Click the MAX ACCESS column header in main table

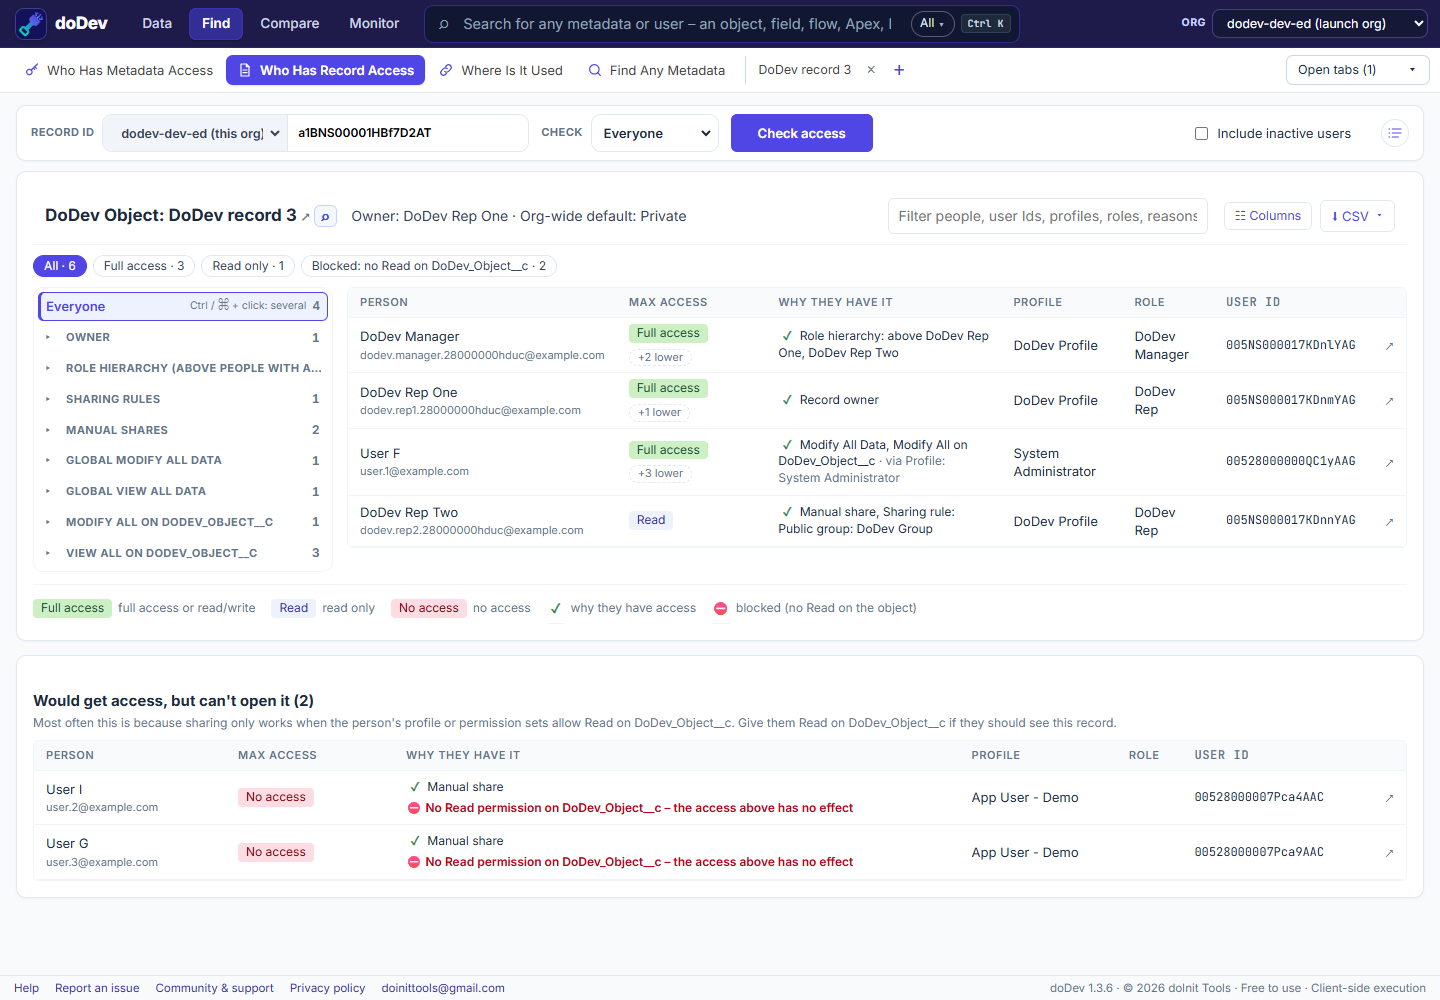click(668, 302)
